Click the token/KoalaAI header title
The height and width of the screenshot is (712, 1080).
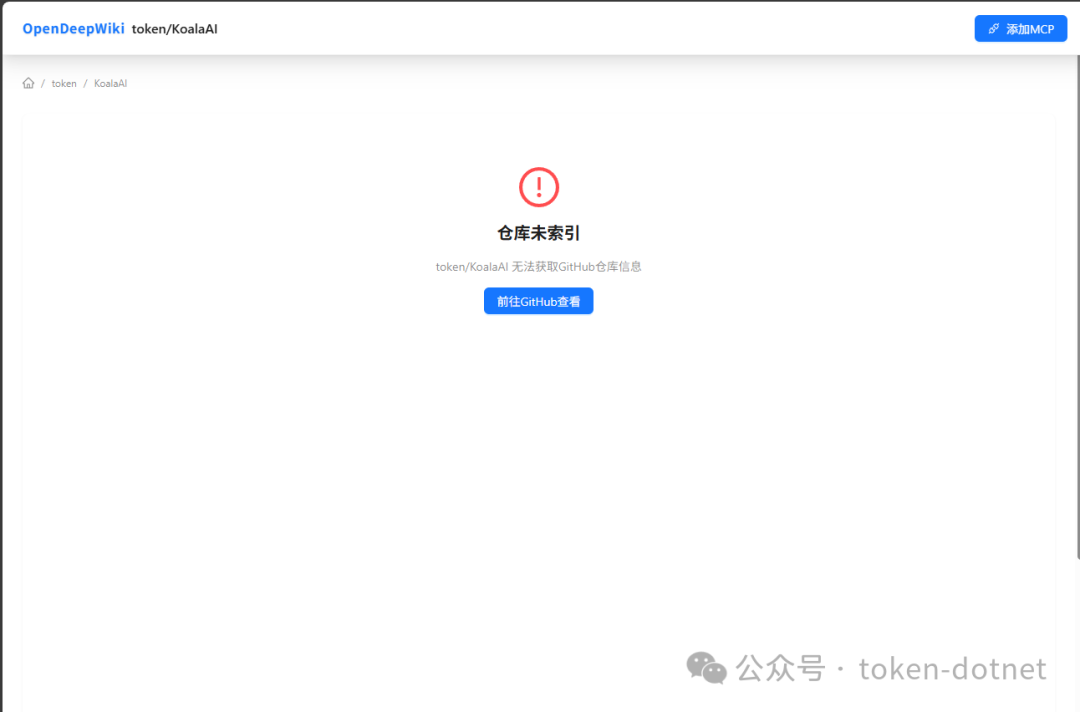click(174, 29)
